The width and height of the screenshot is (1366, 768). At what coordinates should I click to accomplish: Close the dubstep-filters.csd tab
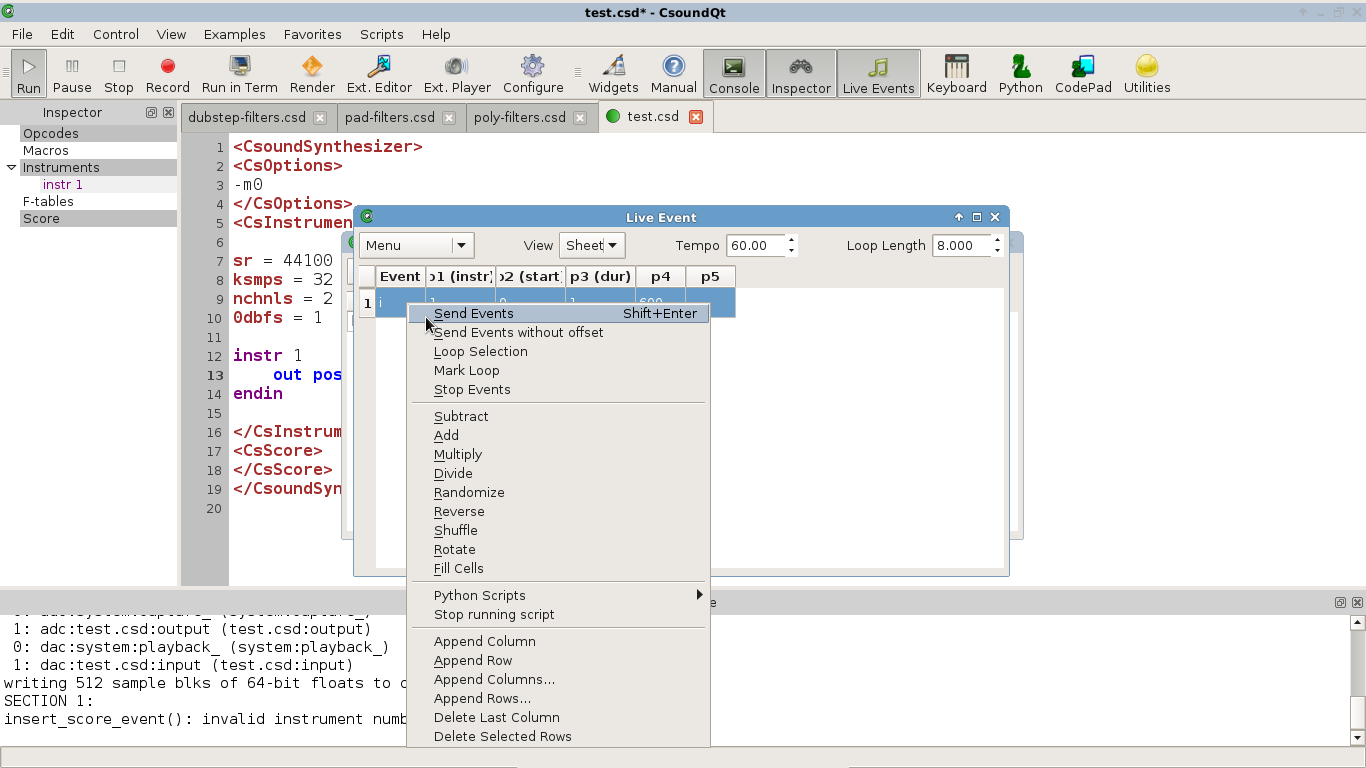coord(320,117)
